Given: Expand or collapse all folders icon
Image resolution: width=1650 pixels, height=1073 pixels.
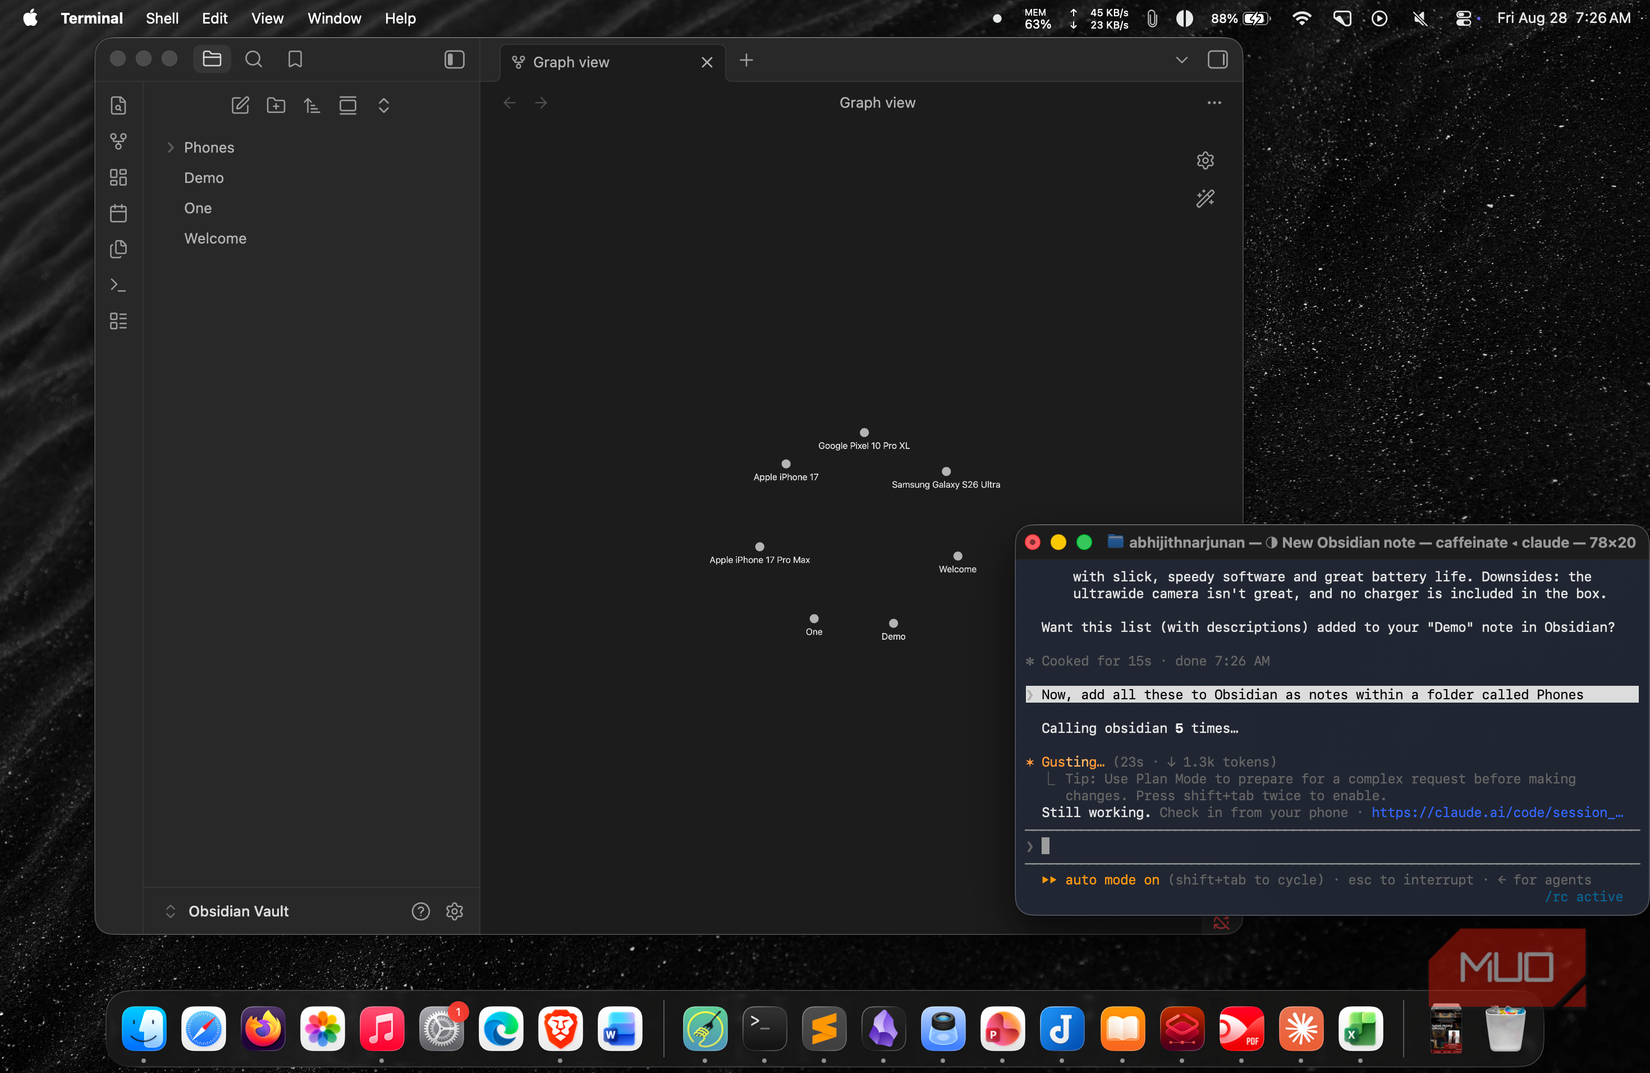Looking at the screenshot, I should [384, 106].
